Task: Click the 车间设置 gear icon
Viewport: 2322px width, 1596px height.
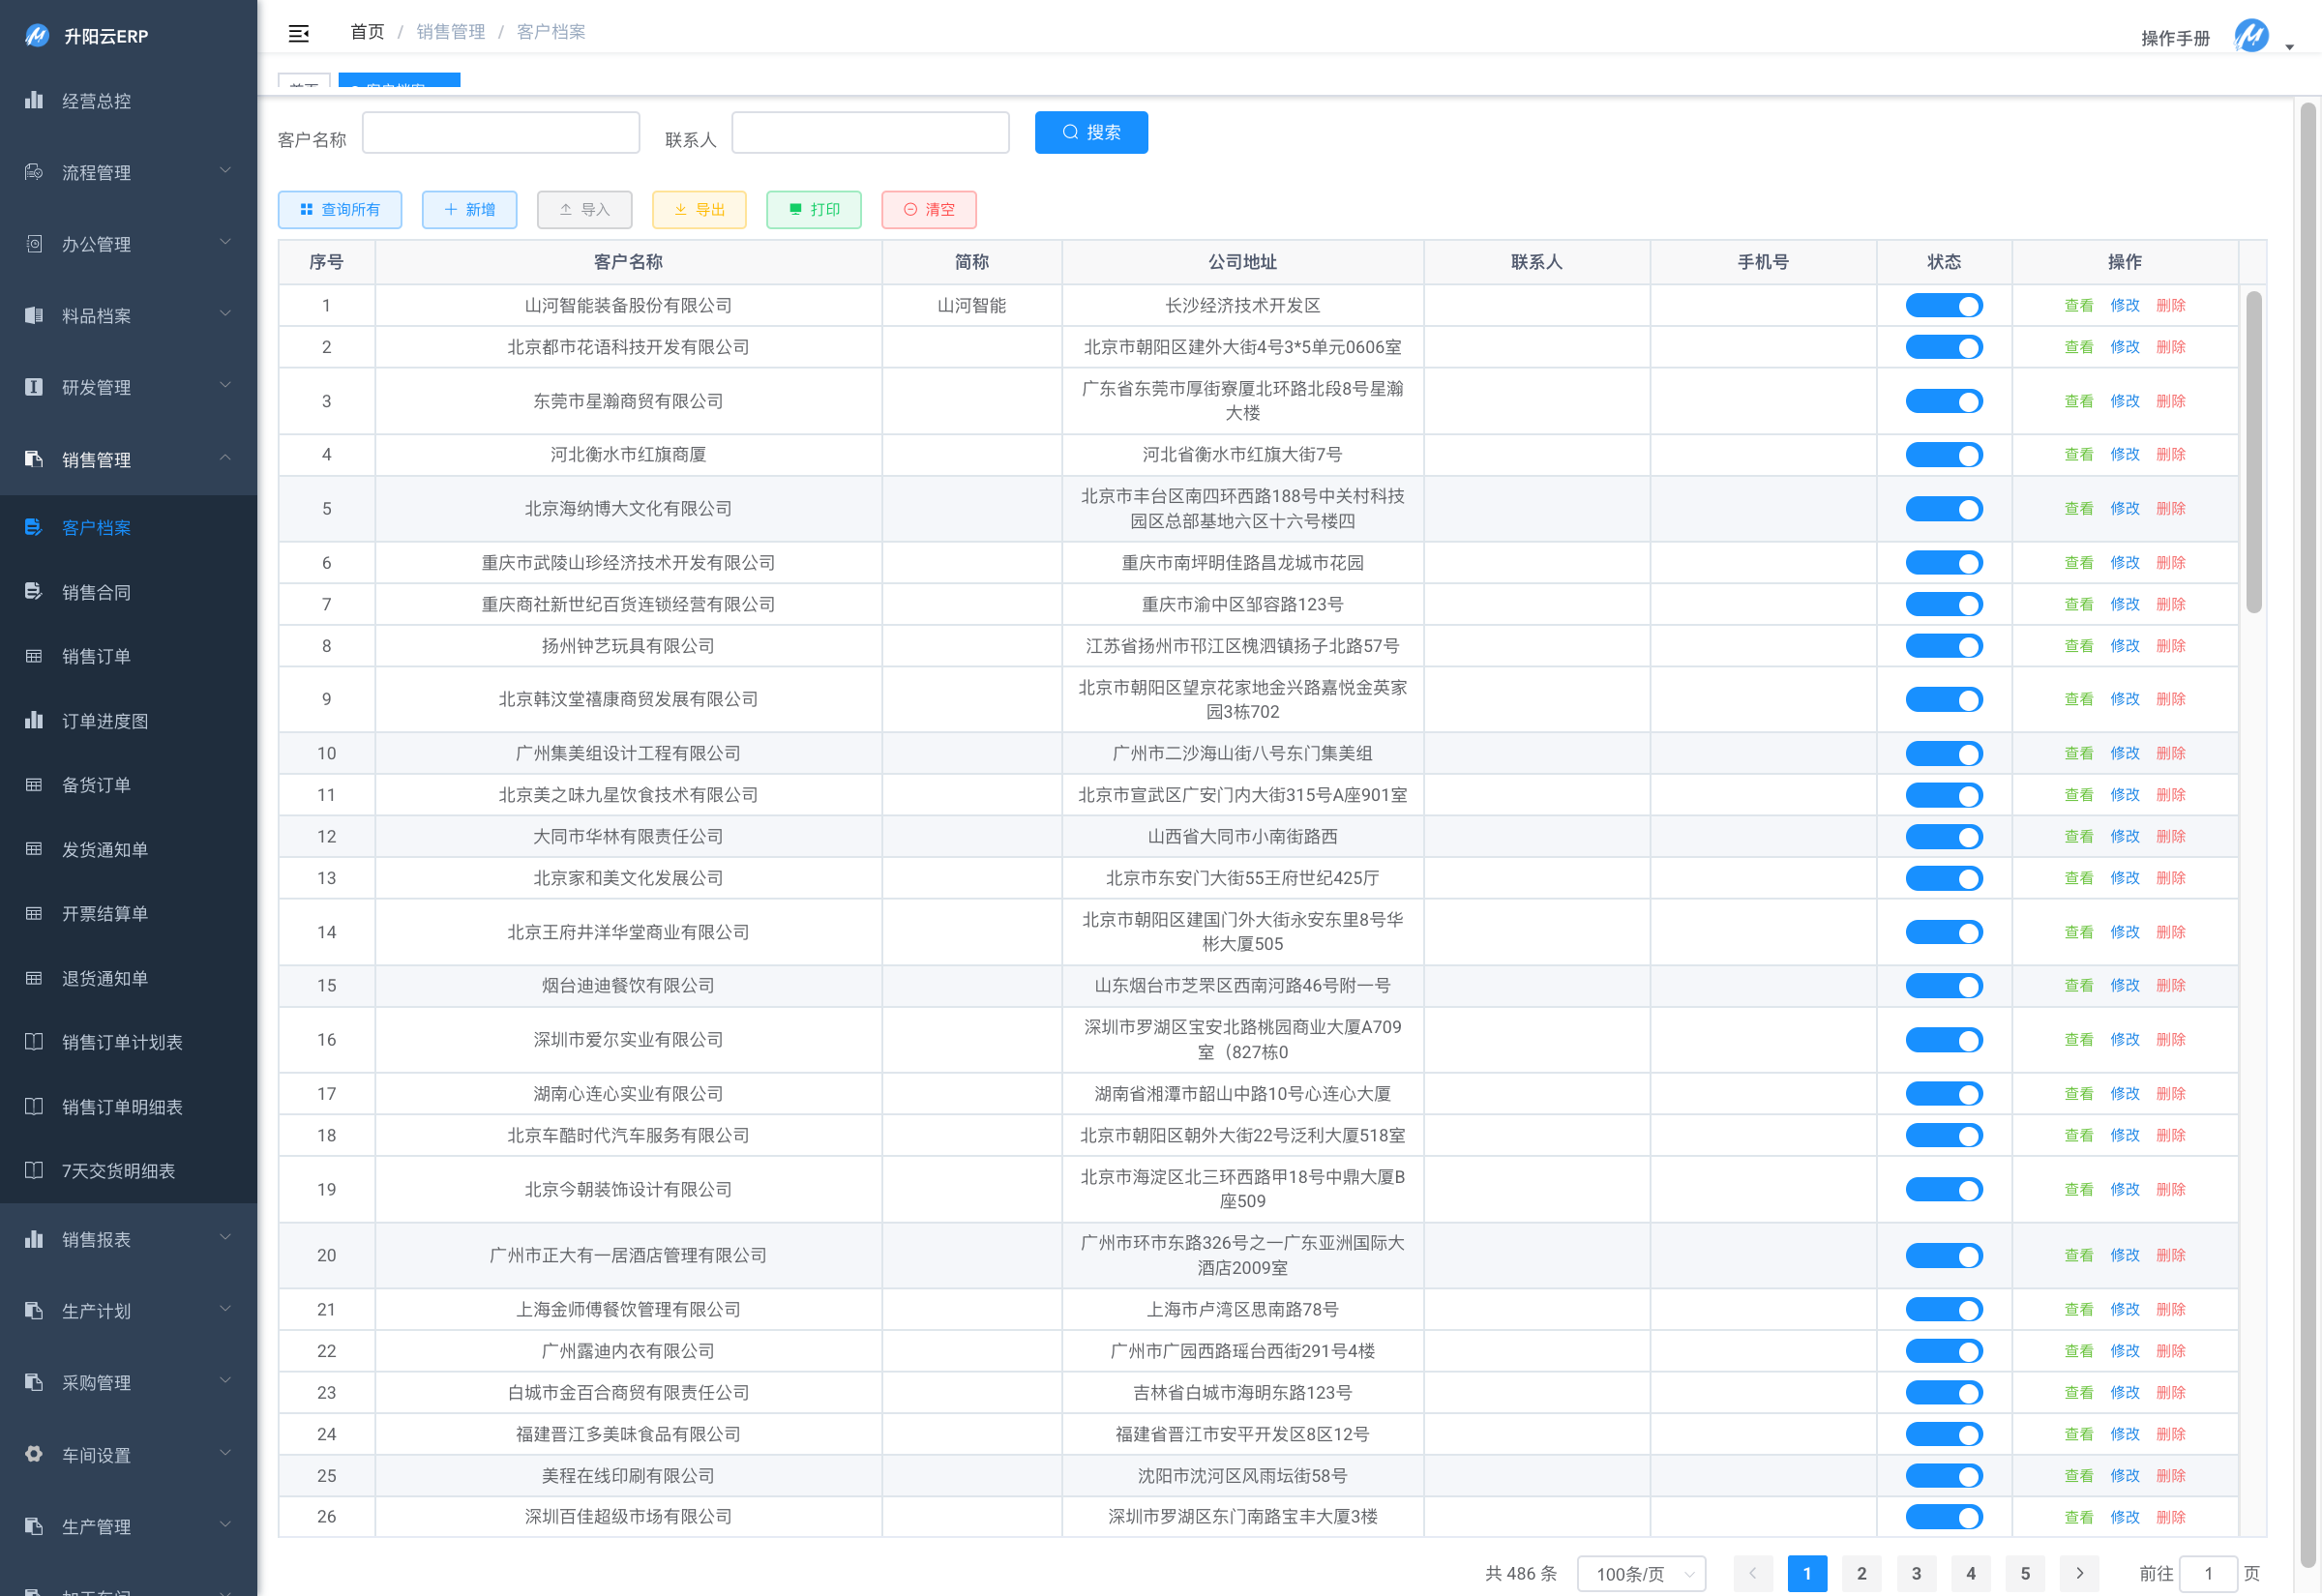Action: 34,1454
